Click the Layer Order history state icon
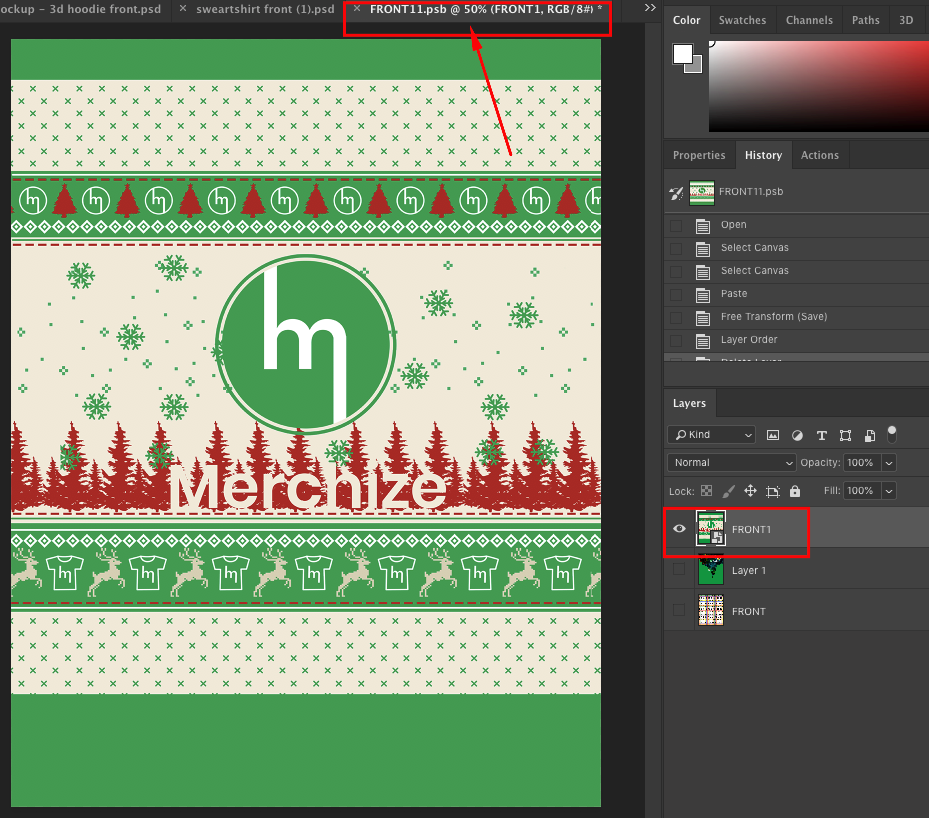This screenshot has width=929, height=818. coord(703,341)
